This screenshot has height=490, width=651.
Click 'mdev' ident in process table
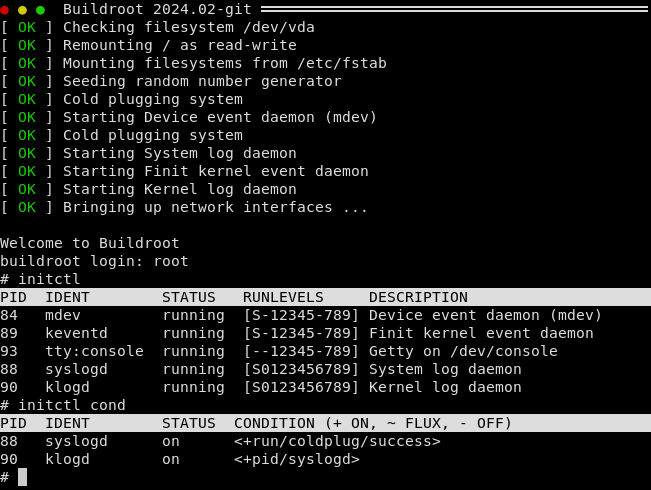coord(63,315)
